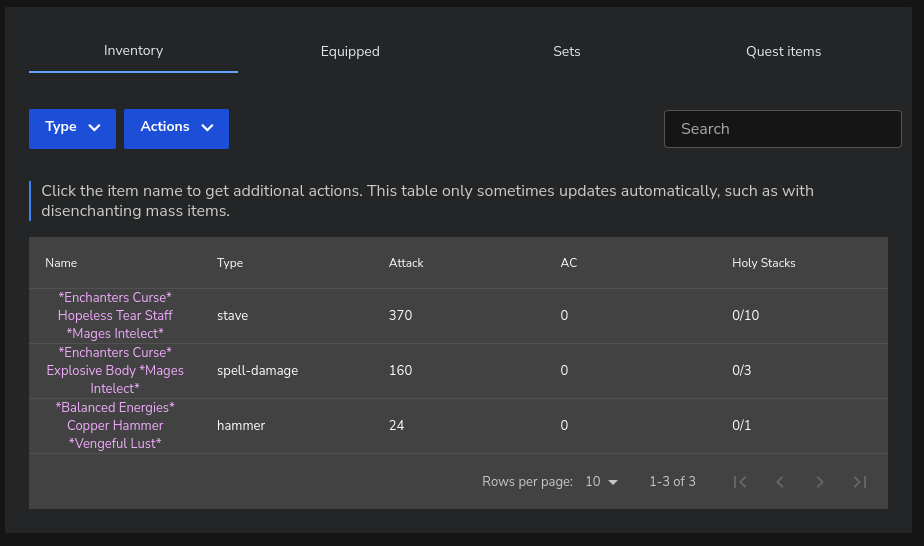This screenshot has height=546, width=924.
Task: Switch to the Inventory tab
Action: 133,51
